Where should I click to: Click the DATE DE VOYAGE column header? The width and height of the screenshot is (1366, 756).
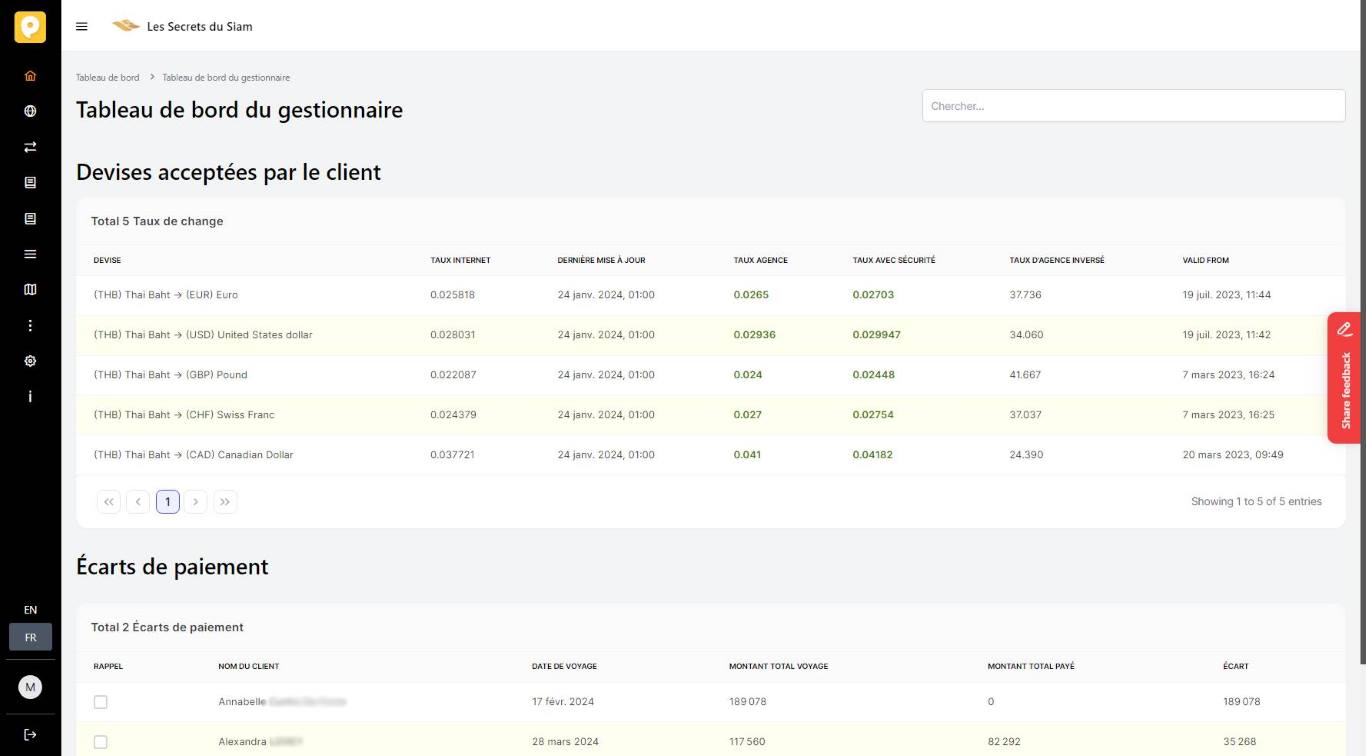coord(564,666)
